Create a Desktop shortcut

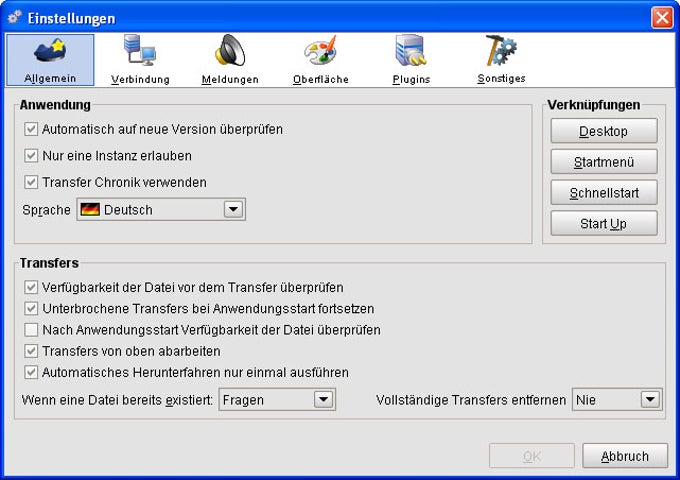point(604,131)
